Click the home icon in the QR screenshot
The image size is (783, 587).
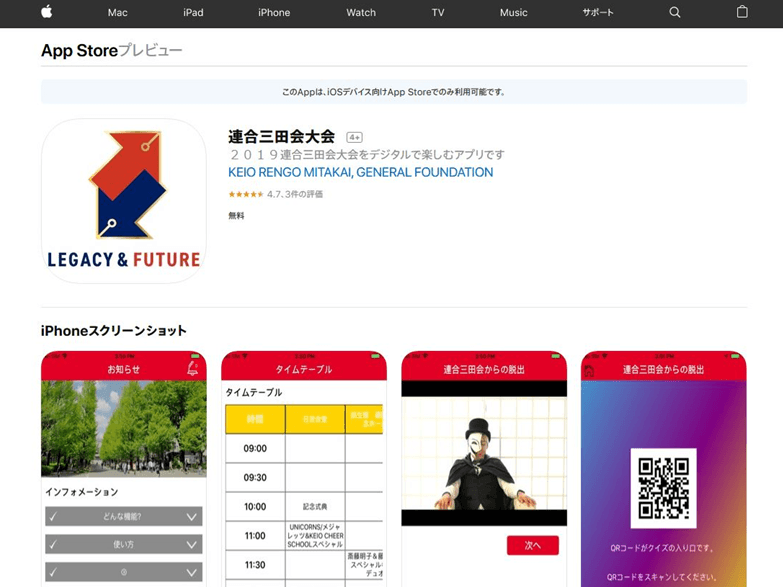[x=589, y=370]
